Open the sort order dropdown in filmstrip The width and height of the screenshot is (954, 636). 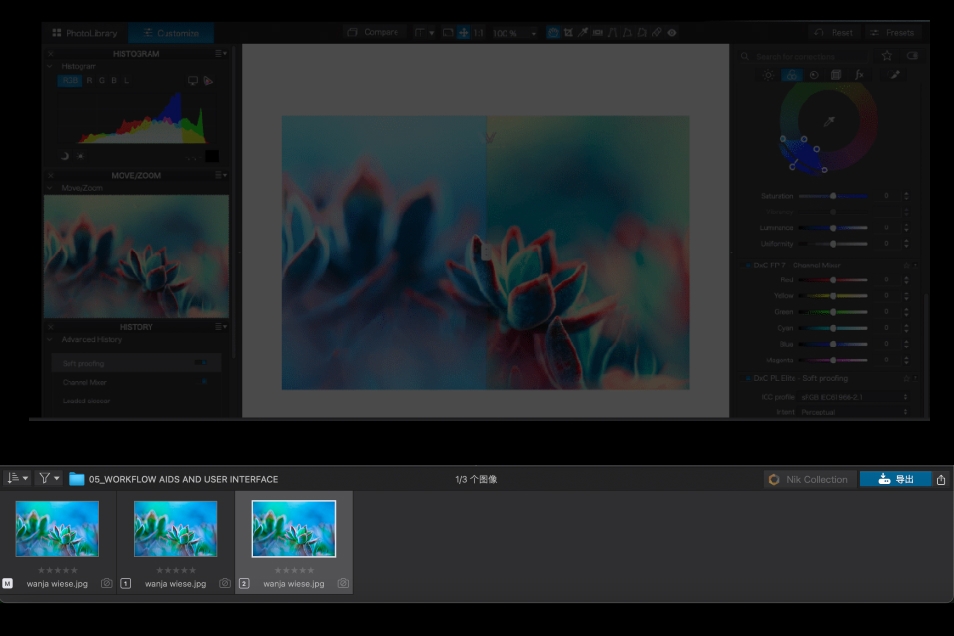tap(17, 479)
